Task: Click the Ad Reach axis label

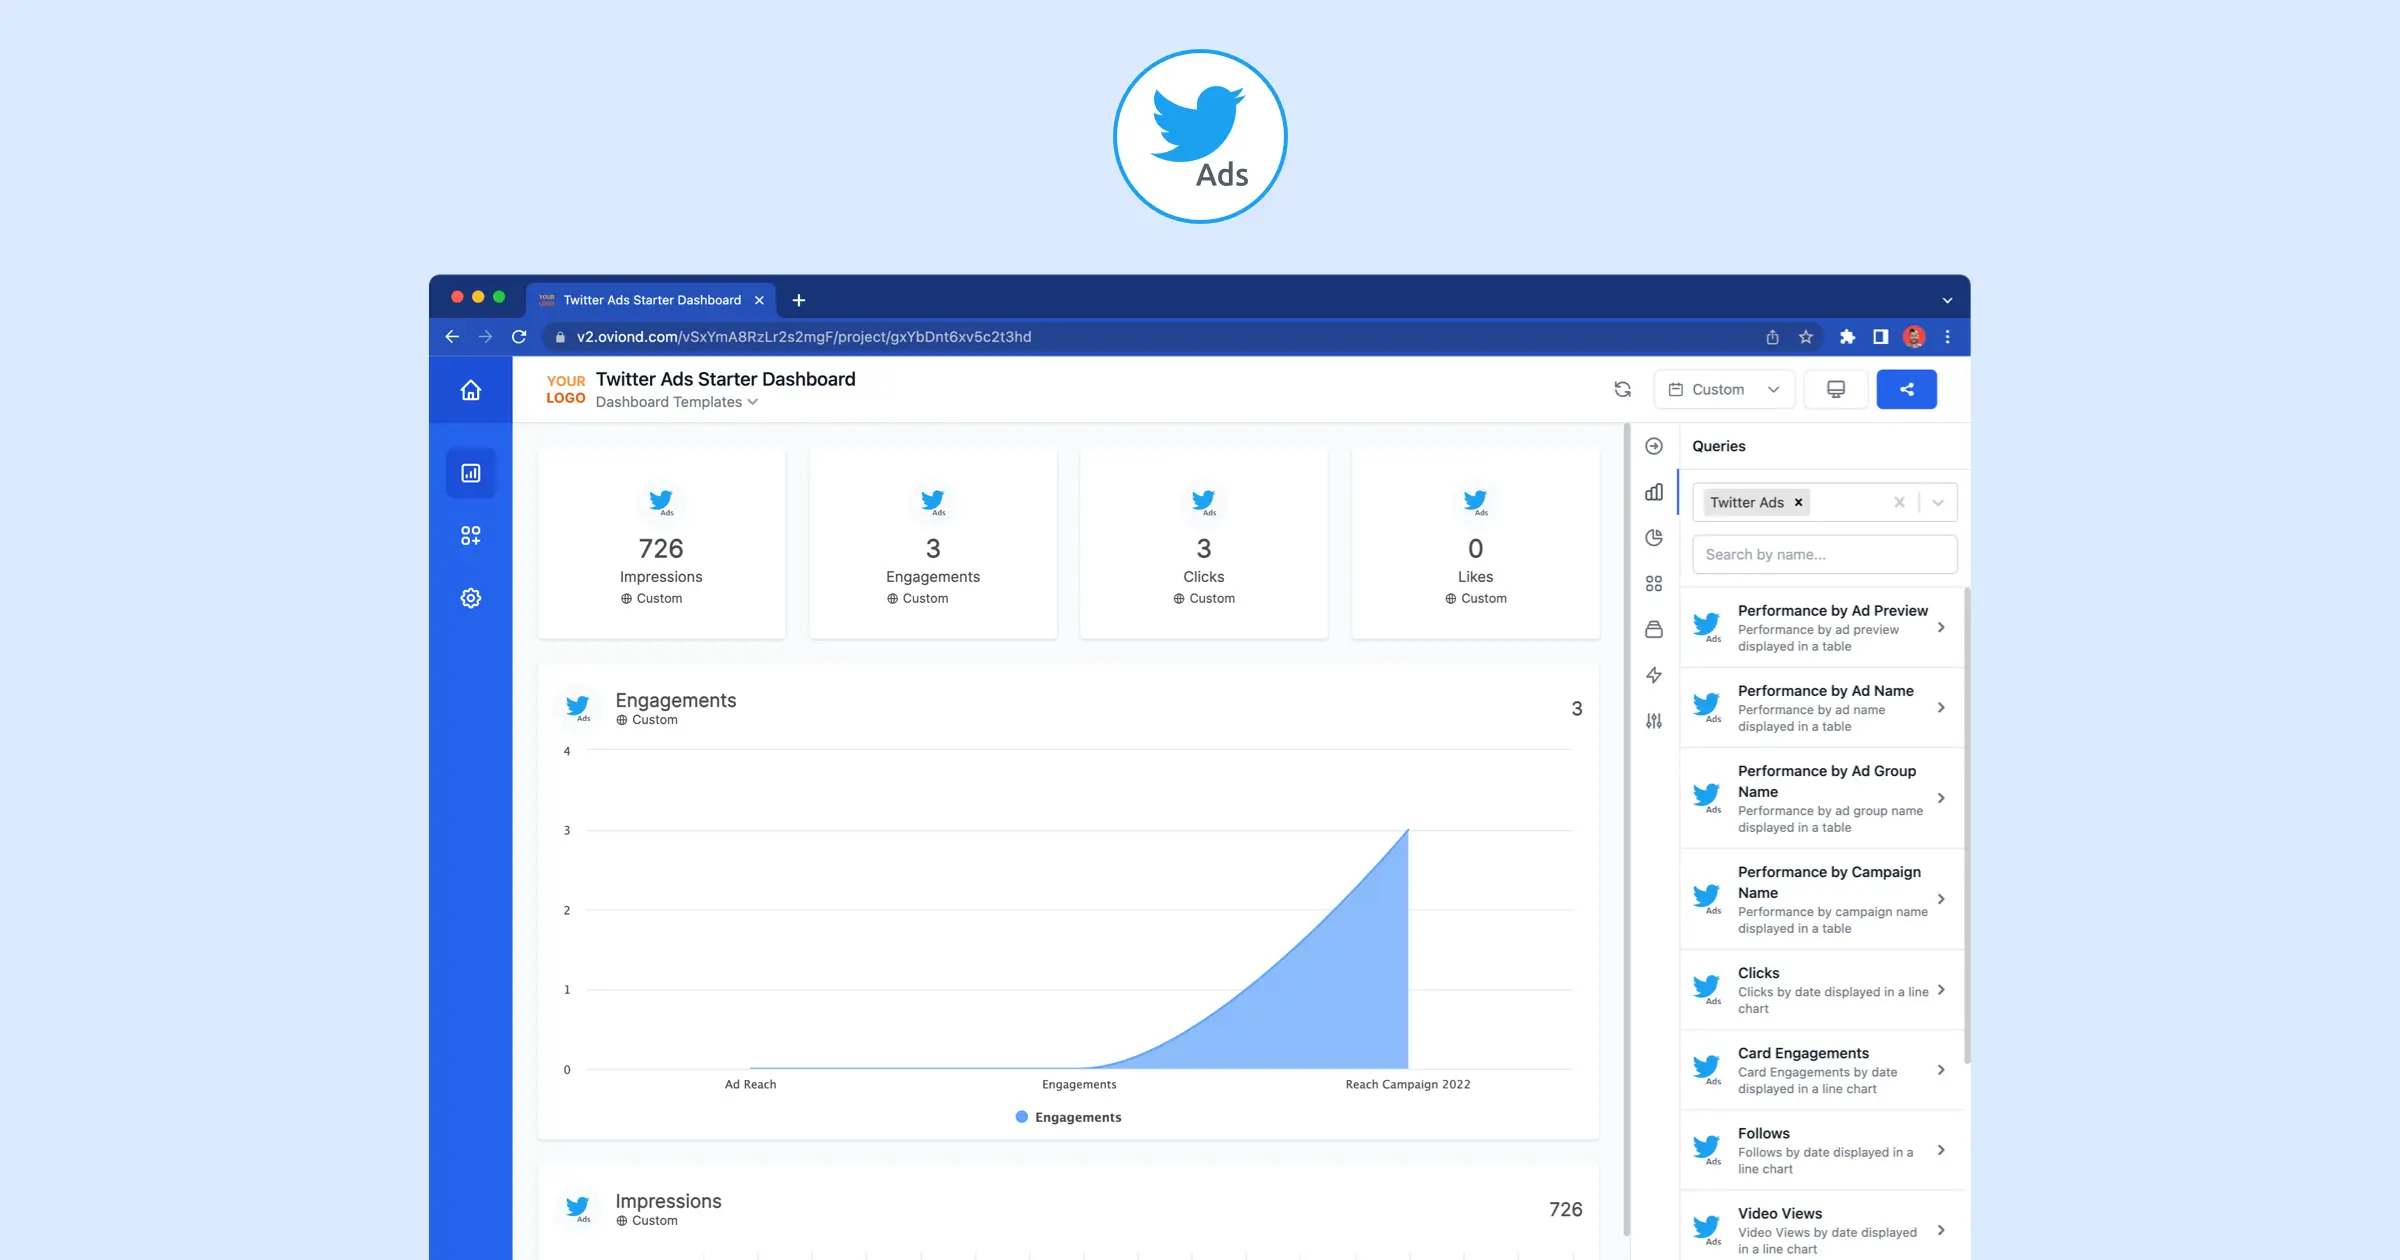Action: (x=750, y=1084)
